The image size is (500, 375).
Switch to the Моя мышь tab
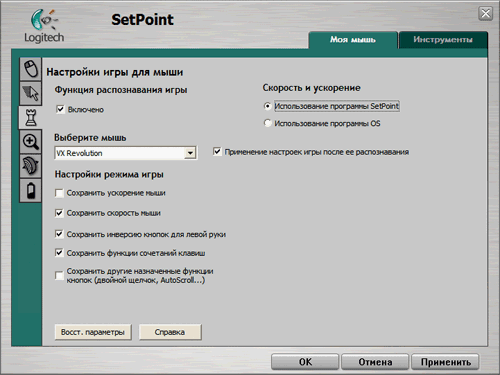[353, 40]
